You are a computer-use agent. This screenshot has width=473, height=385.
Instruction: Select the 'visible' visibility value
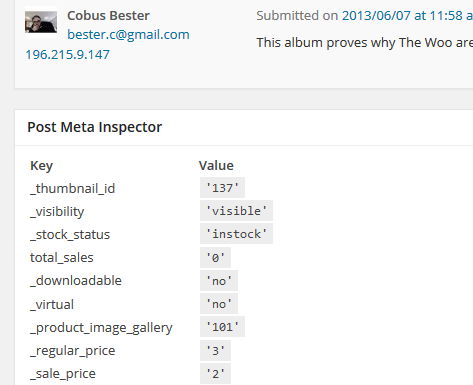coord(236,211)
